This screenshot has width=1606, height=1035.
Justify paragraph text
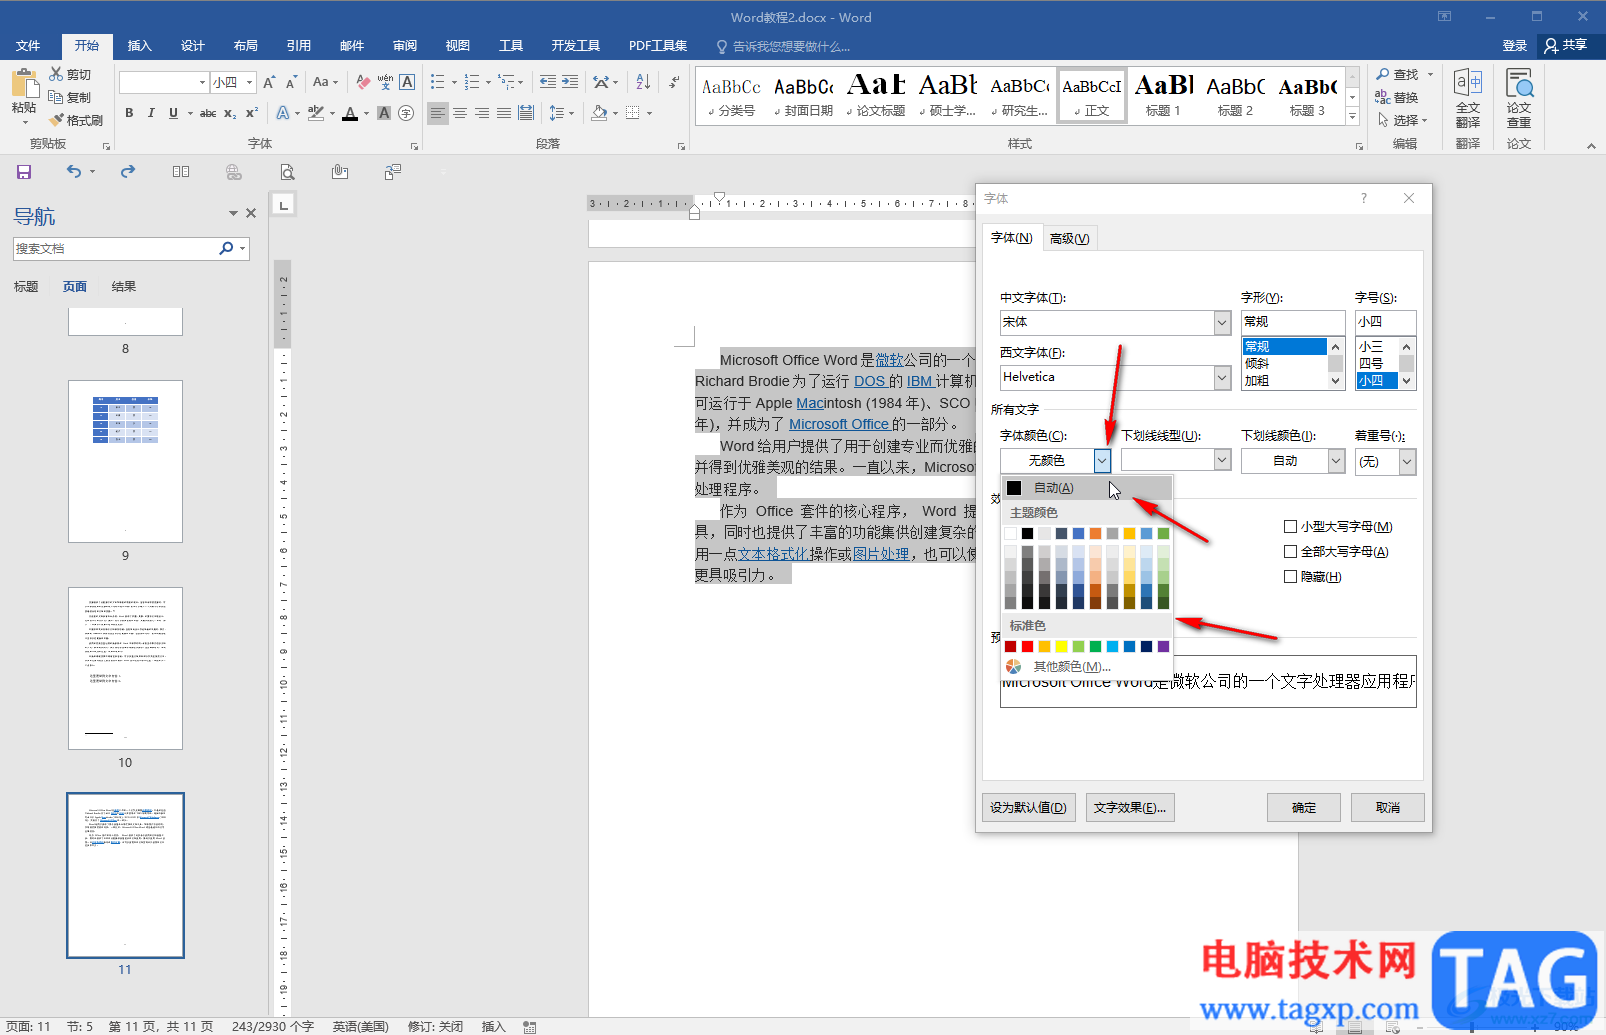pos(504,113)
